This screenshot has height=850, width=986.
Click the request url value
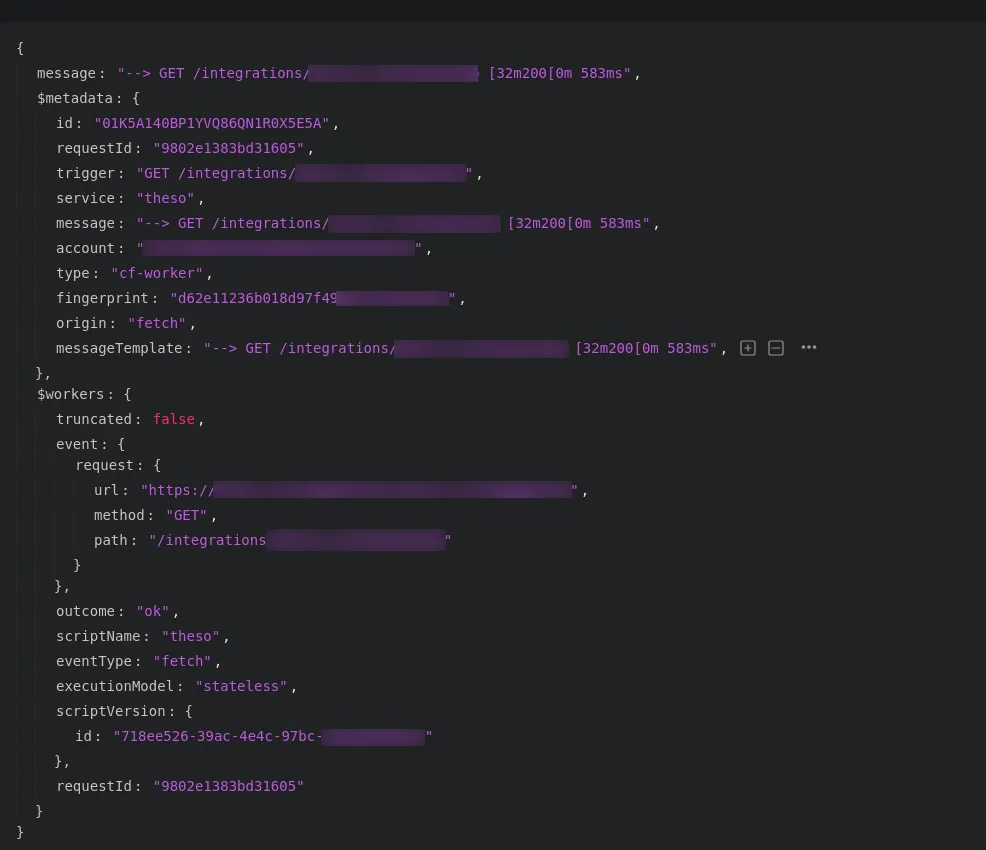(358, 490)
